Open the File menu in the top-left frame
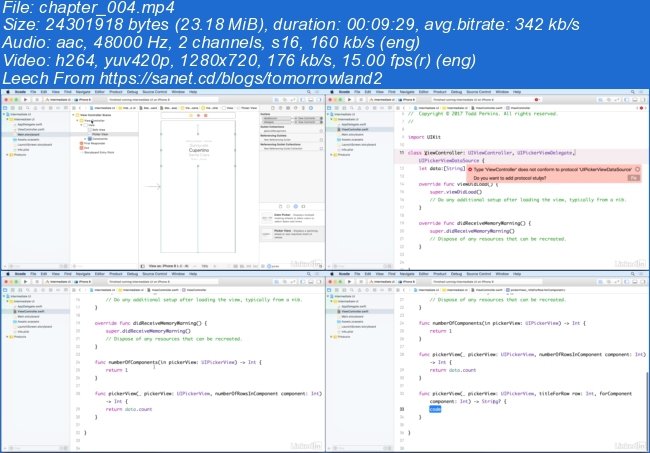The image size is (650, 453). click(x=33, y=92)
